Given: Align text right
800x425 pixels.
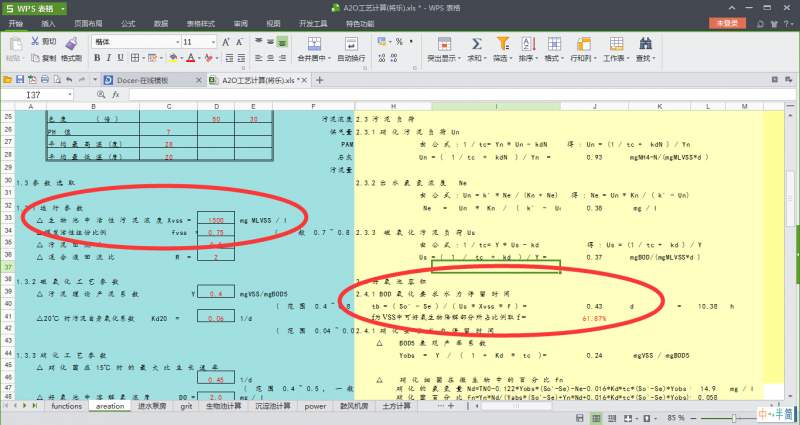Looking at the screenshot, I should [x=283, y=58].
